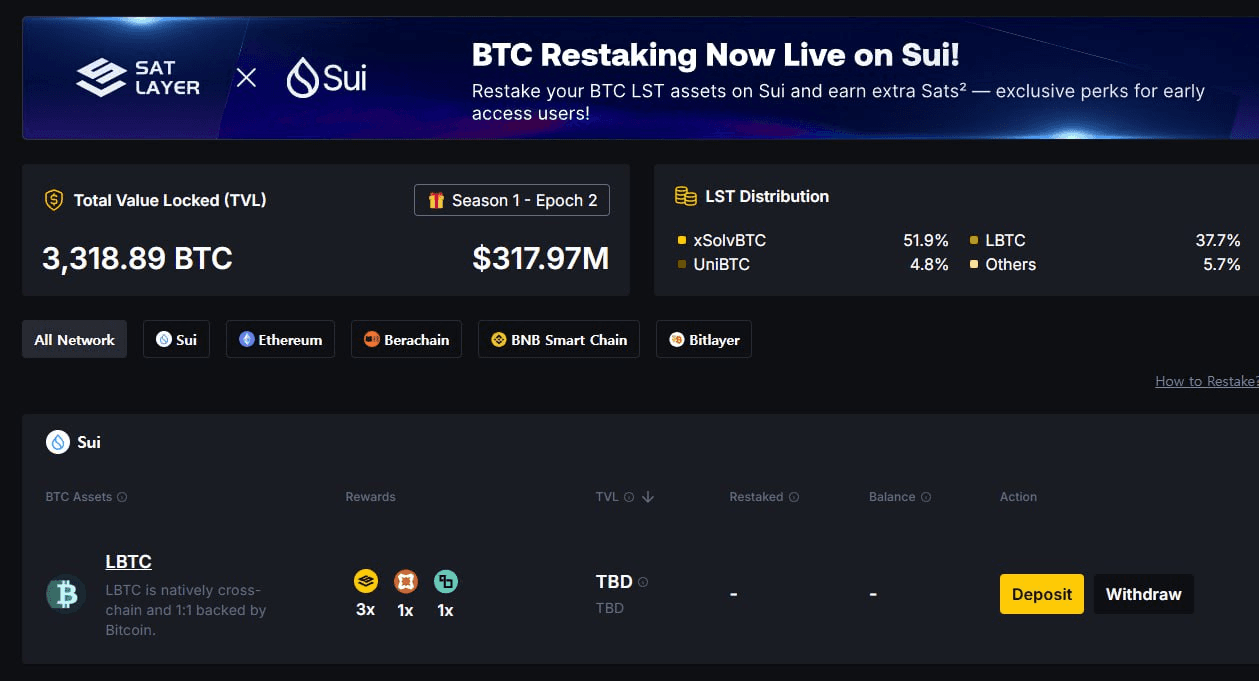Click the LBTC legend color swatch
This screenshot has height=681, width=1259.
coord(974,240)
